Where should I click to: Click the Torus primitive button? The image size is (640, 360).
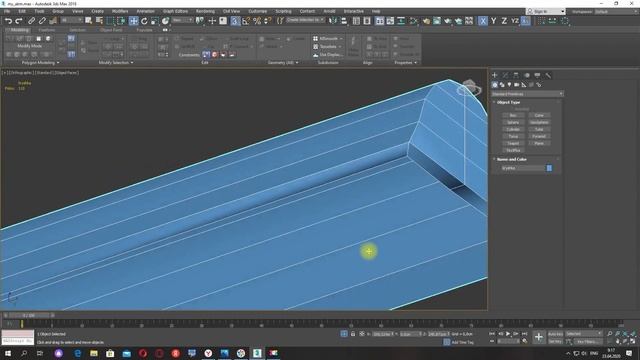coord(513,136)
